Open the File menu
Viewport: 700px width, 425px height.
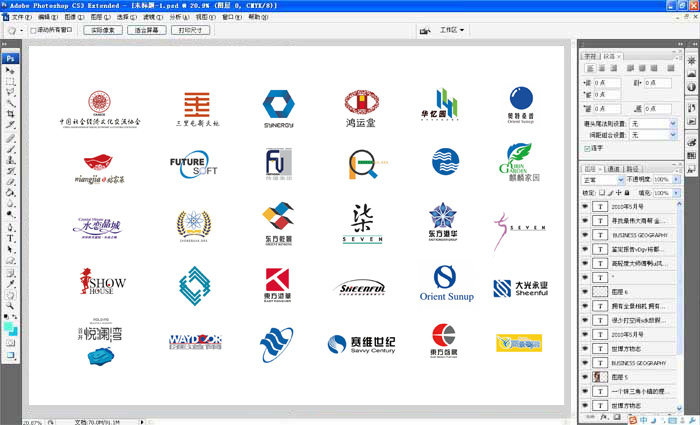click(21, 17)
